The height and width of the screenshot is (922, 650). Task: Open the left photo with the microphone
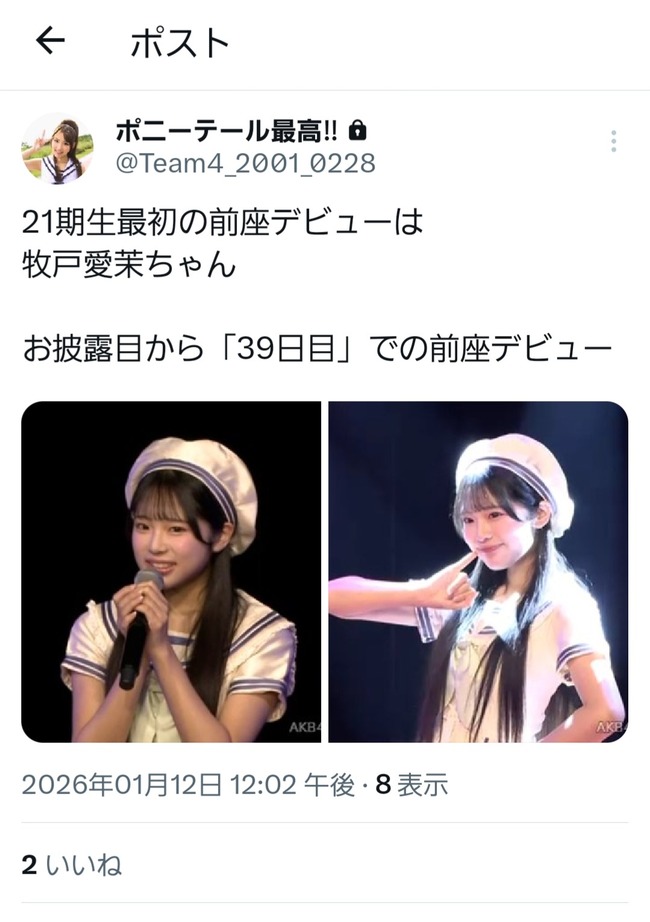coord(171,572)
